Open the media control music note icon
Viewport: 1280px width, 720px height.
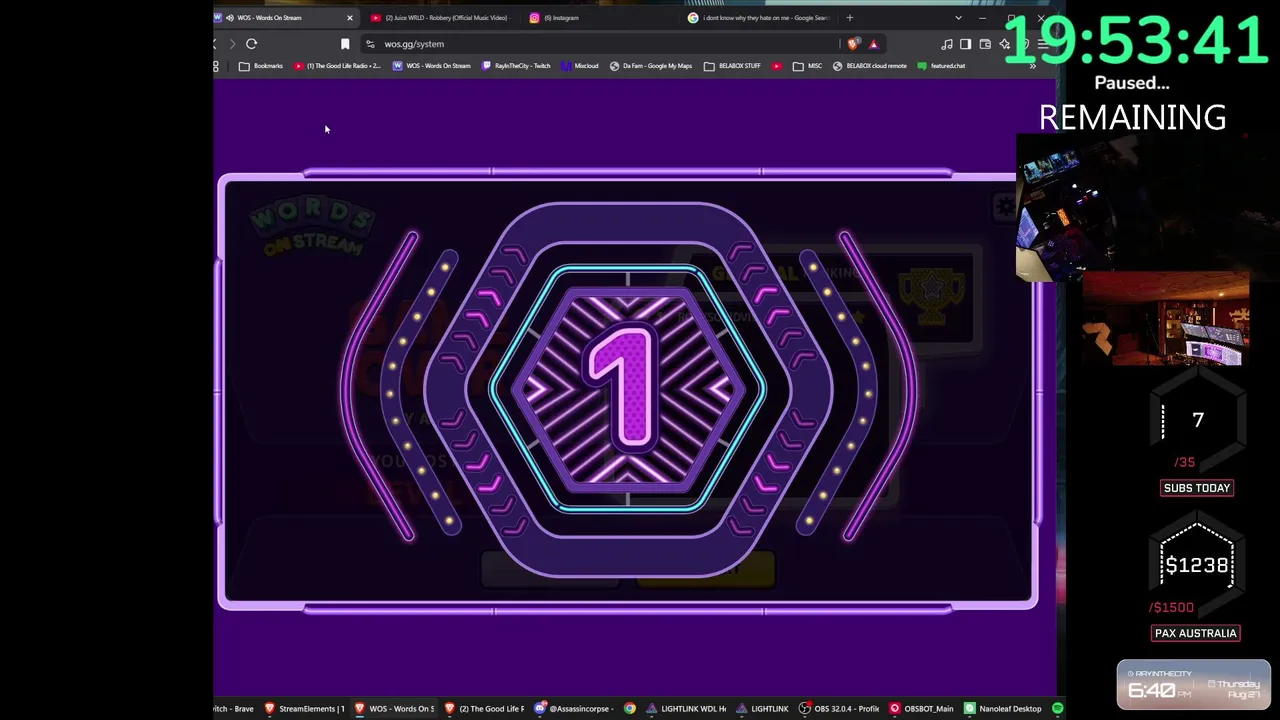[946, 44]
